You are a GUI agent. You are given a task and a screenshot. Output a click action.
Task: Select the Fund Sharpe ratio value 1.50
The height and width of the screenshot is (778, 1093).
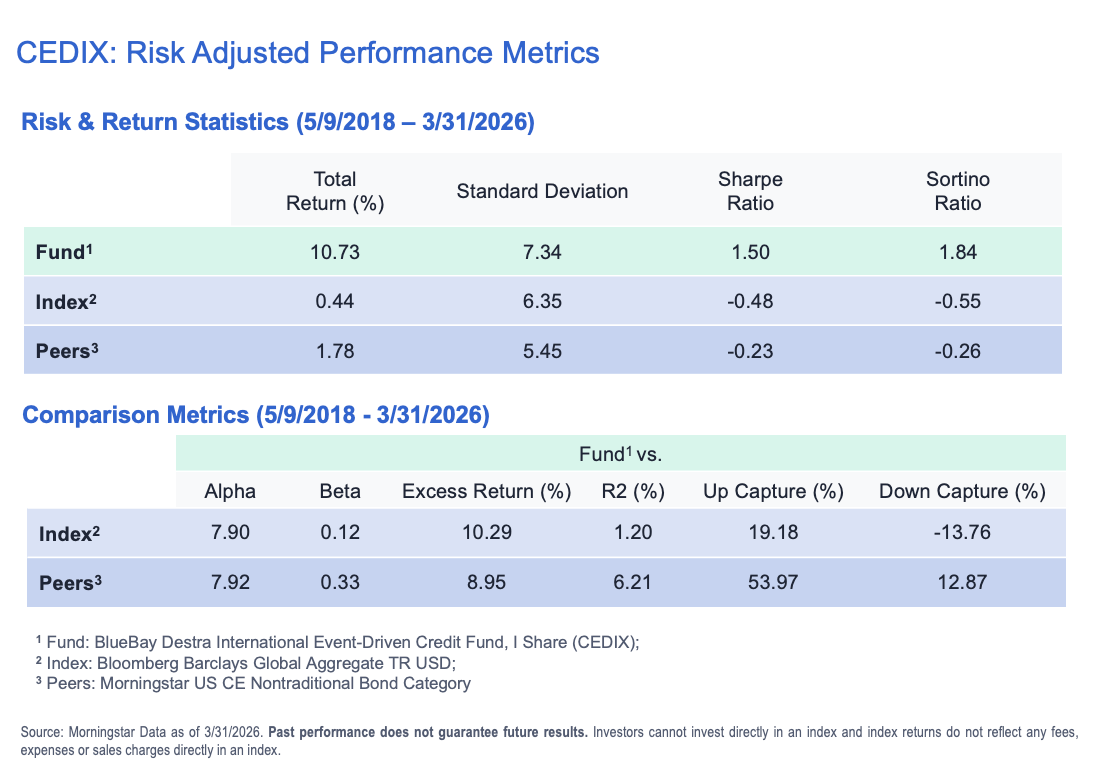click(750, 252)
